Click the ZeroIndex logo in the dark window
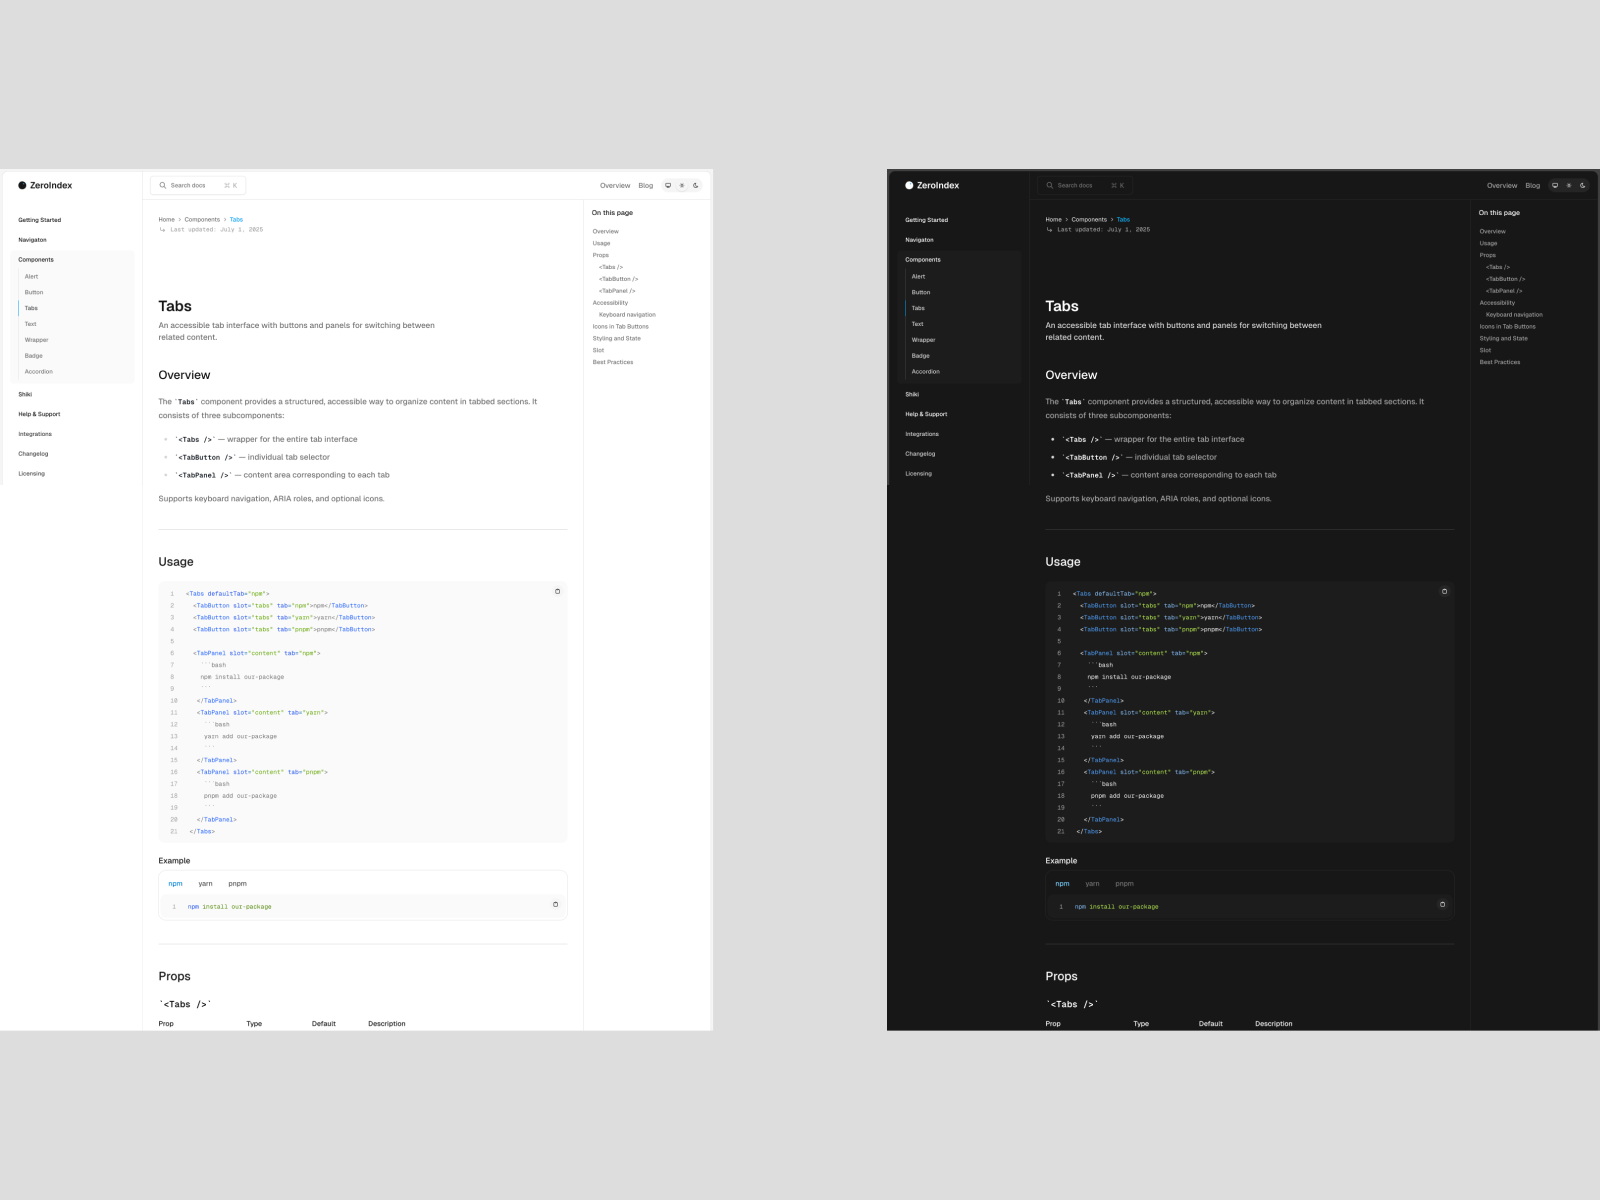 (932, 185)
